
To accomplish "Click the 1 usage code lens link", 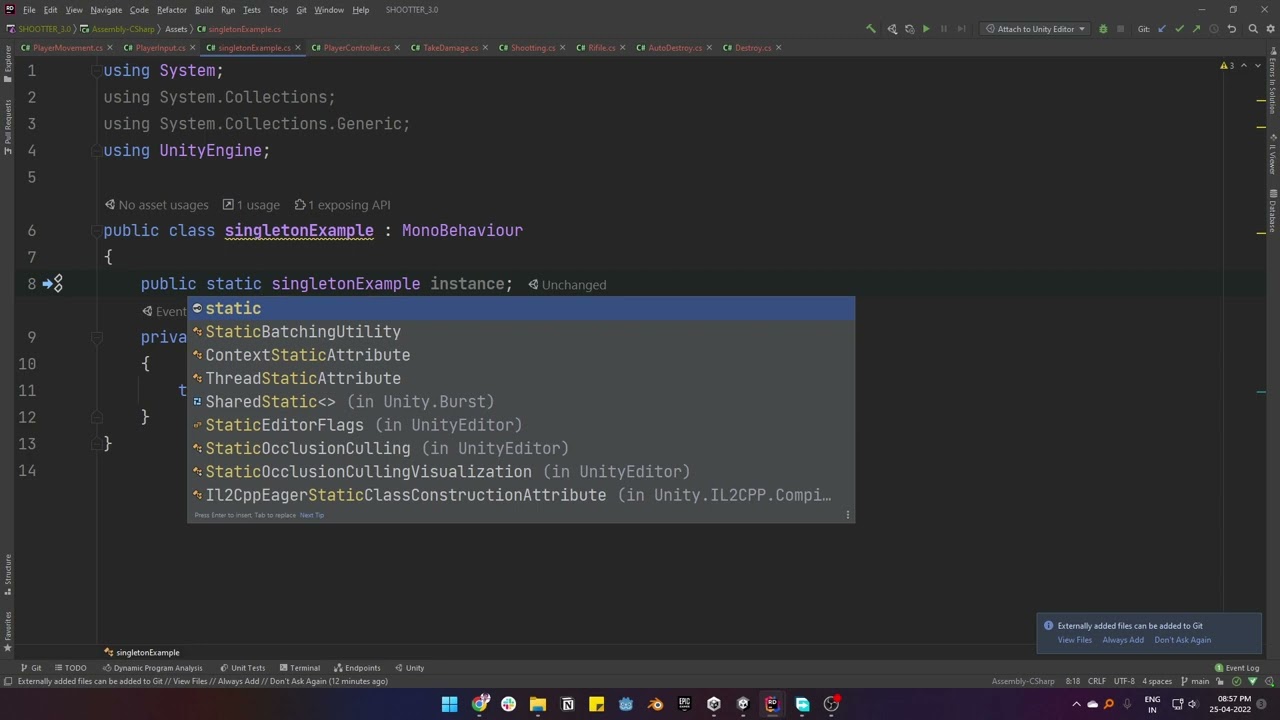I will (x=251, y=205).
